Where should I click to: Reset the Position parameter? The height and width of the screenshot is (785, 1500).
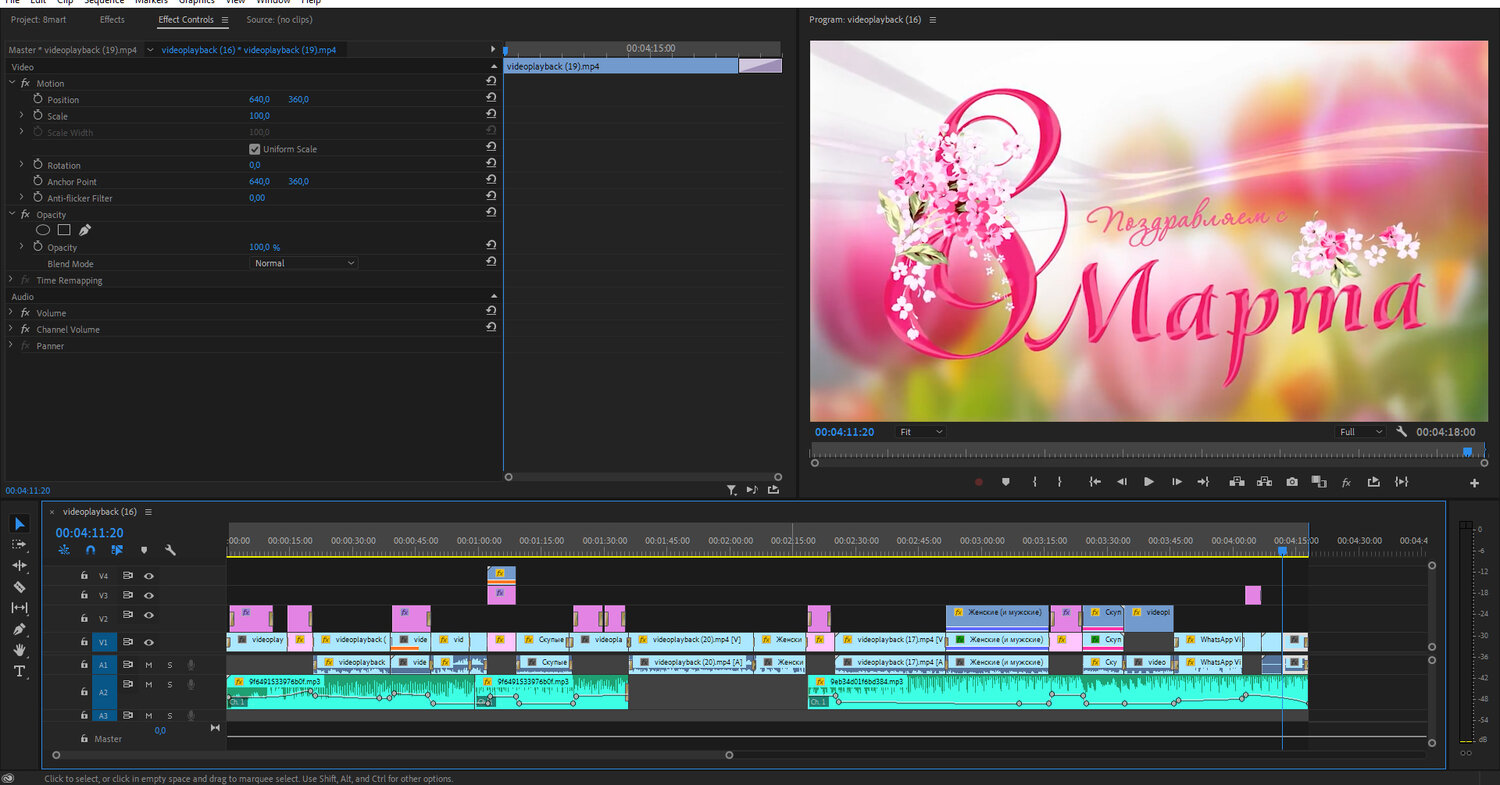coord(491,99)
